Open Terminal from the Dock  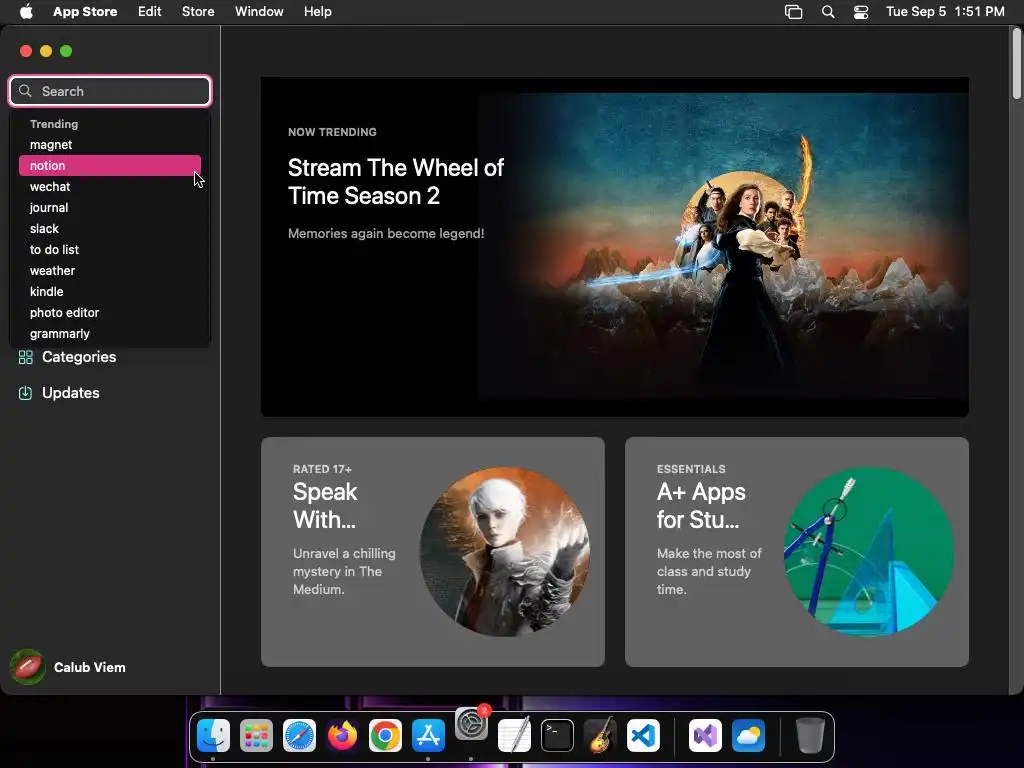point(557,736)
